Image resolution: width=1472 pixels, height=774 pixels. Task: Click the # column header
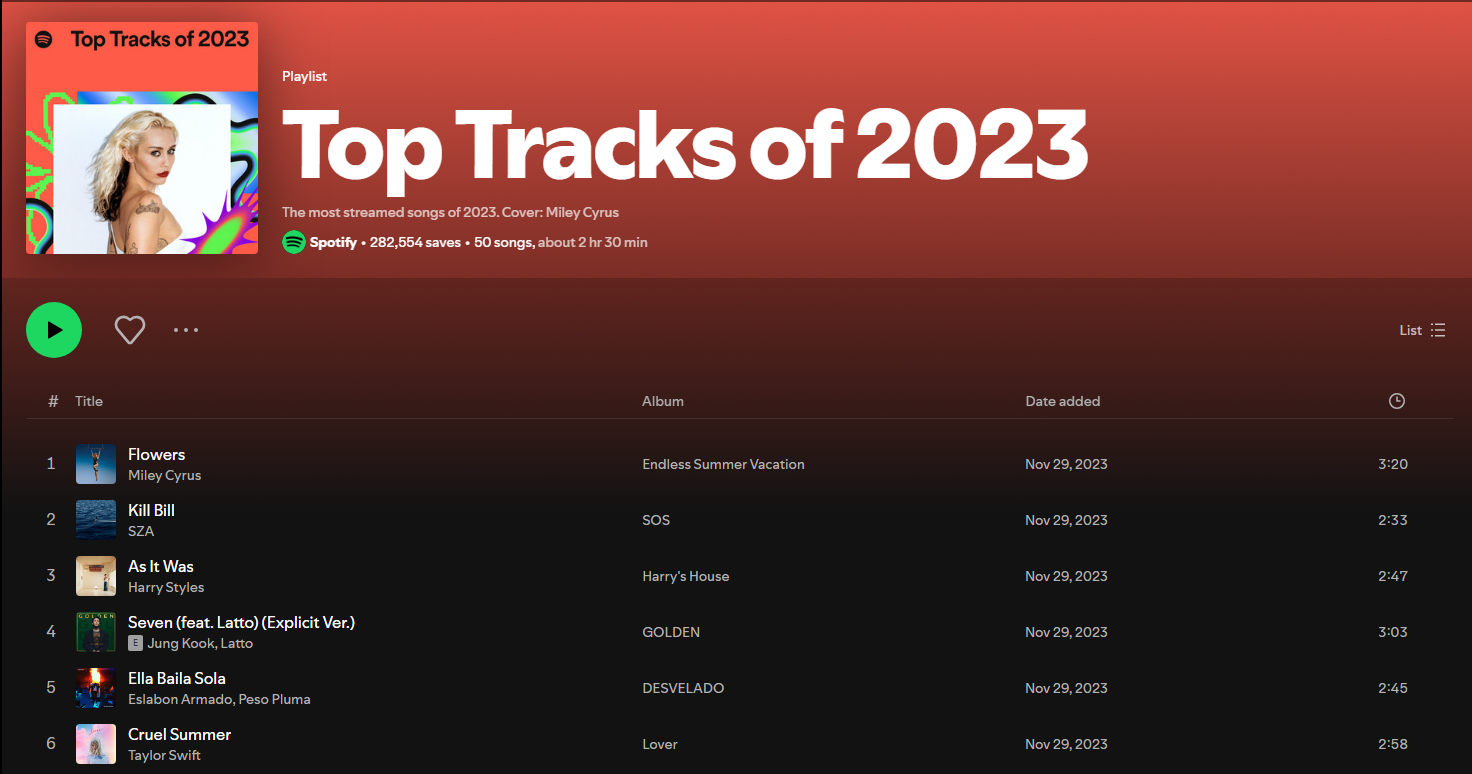click(x=54, y=401)
